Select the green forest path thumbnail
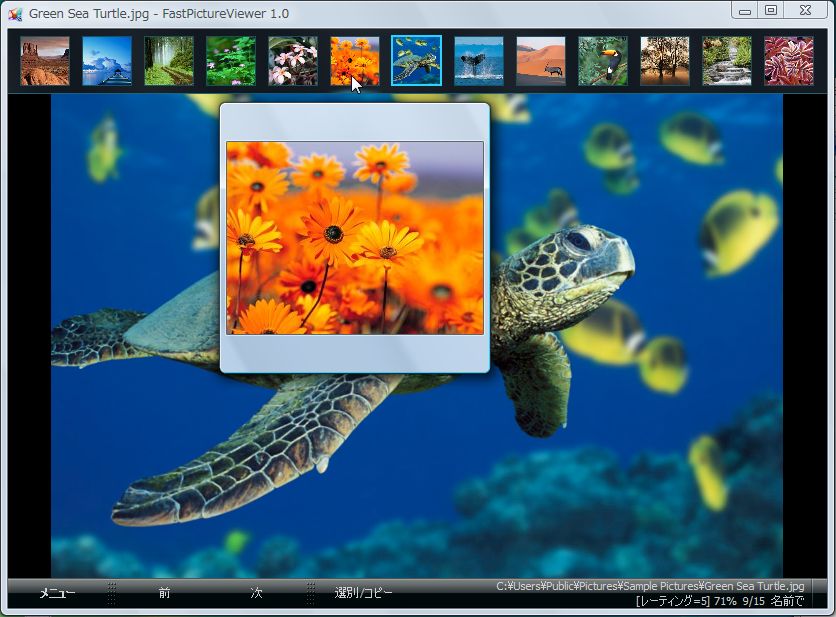 pyautogui.click(x=168, y=61)
